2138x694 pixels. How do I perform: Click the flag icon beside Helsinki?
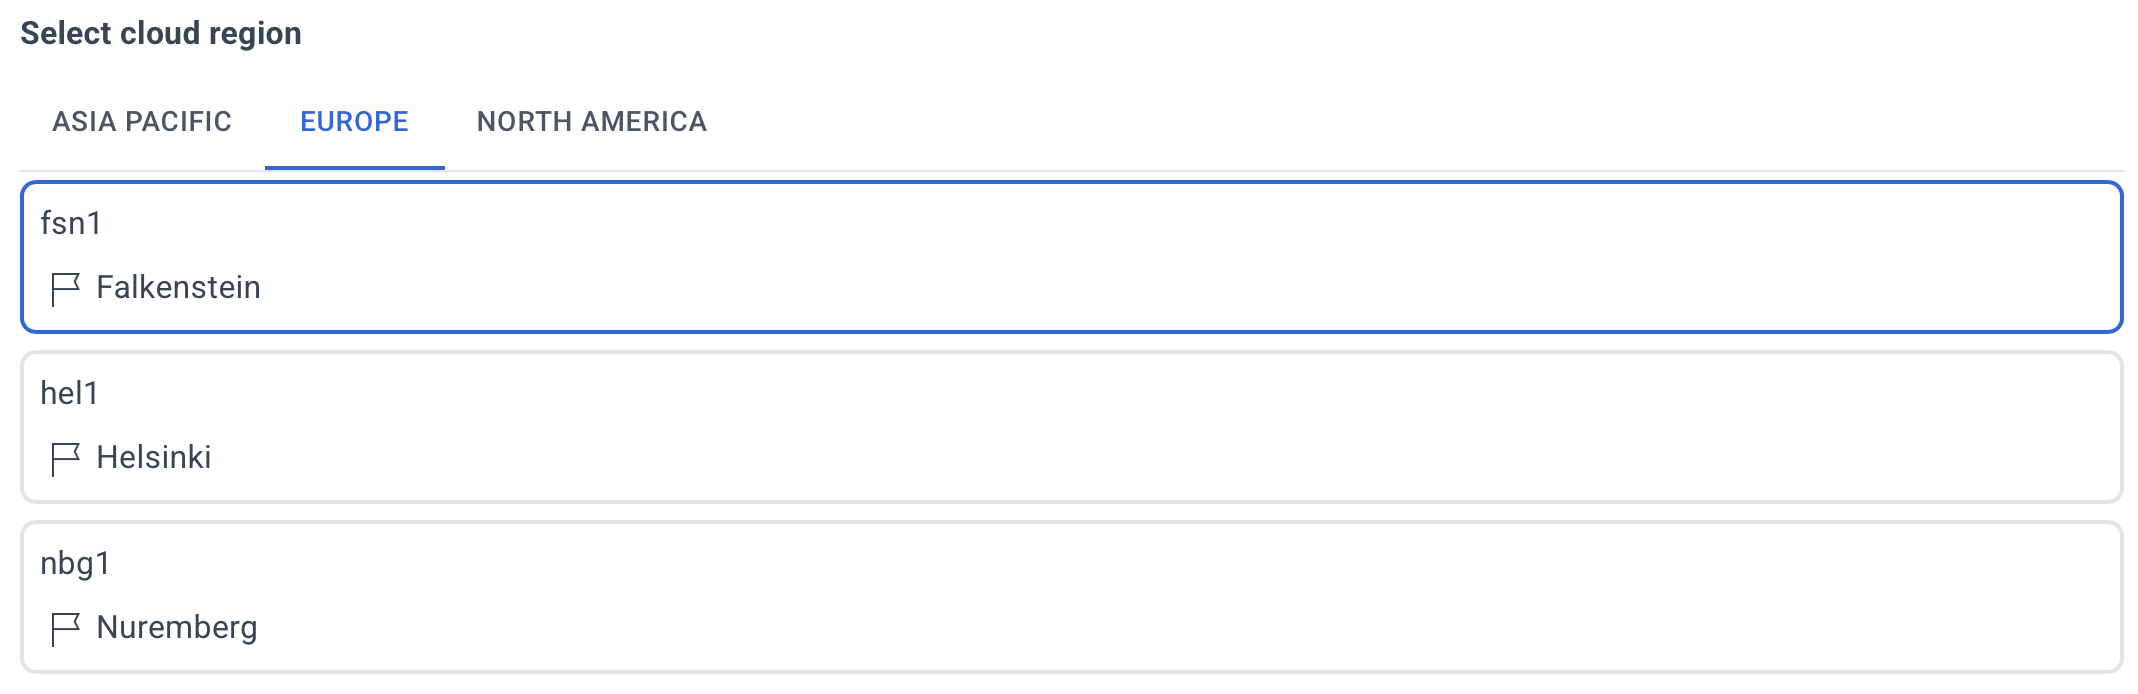tap(65, 459)
